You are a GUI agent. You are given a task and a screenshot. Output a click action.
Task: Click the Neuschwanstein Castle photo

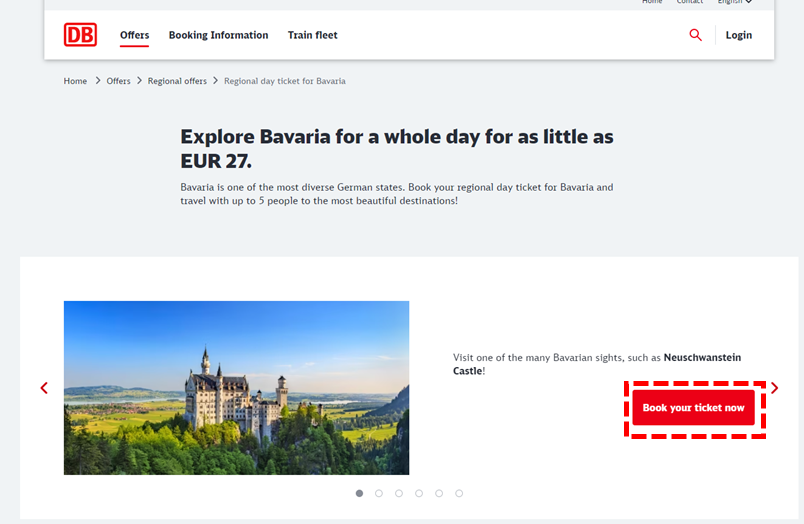236,388
